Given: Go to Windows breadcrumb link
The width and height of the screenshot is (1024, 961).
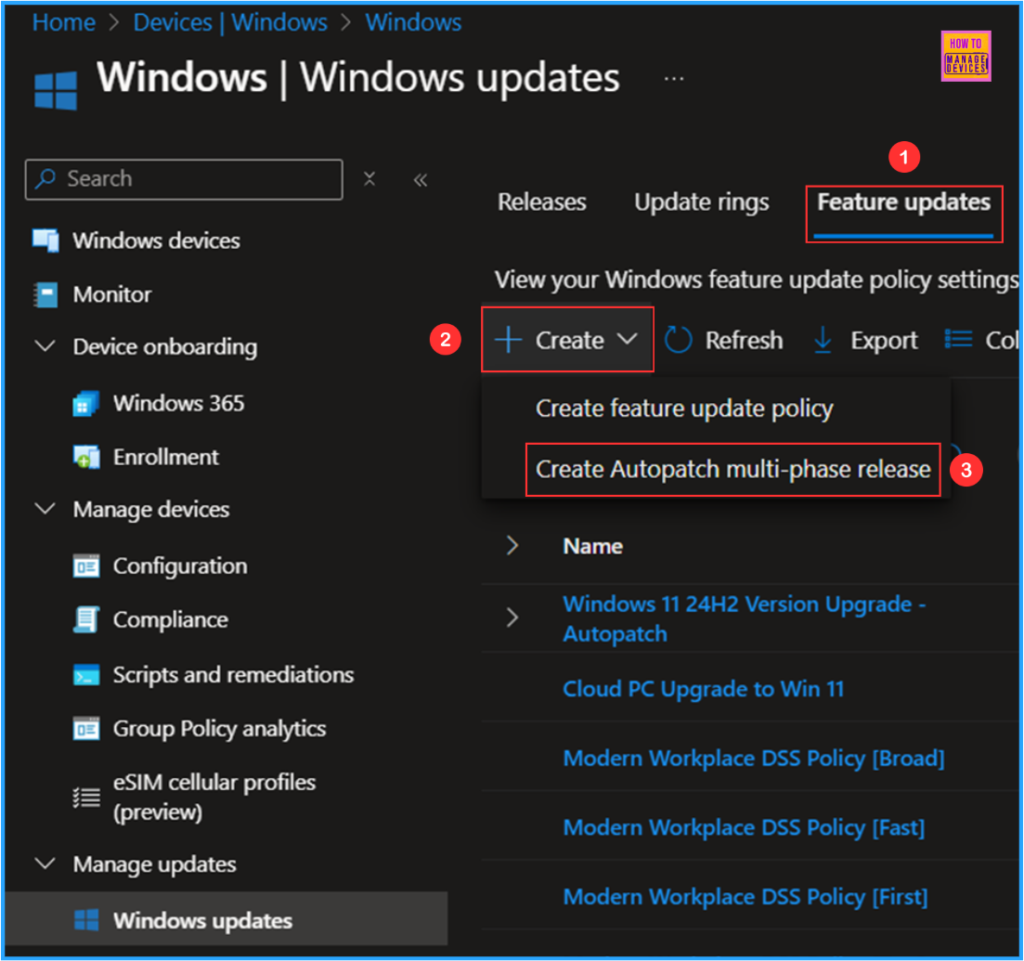Looking at the screenshot, I should [x=413, y=22].
